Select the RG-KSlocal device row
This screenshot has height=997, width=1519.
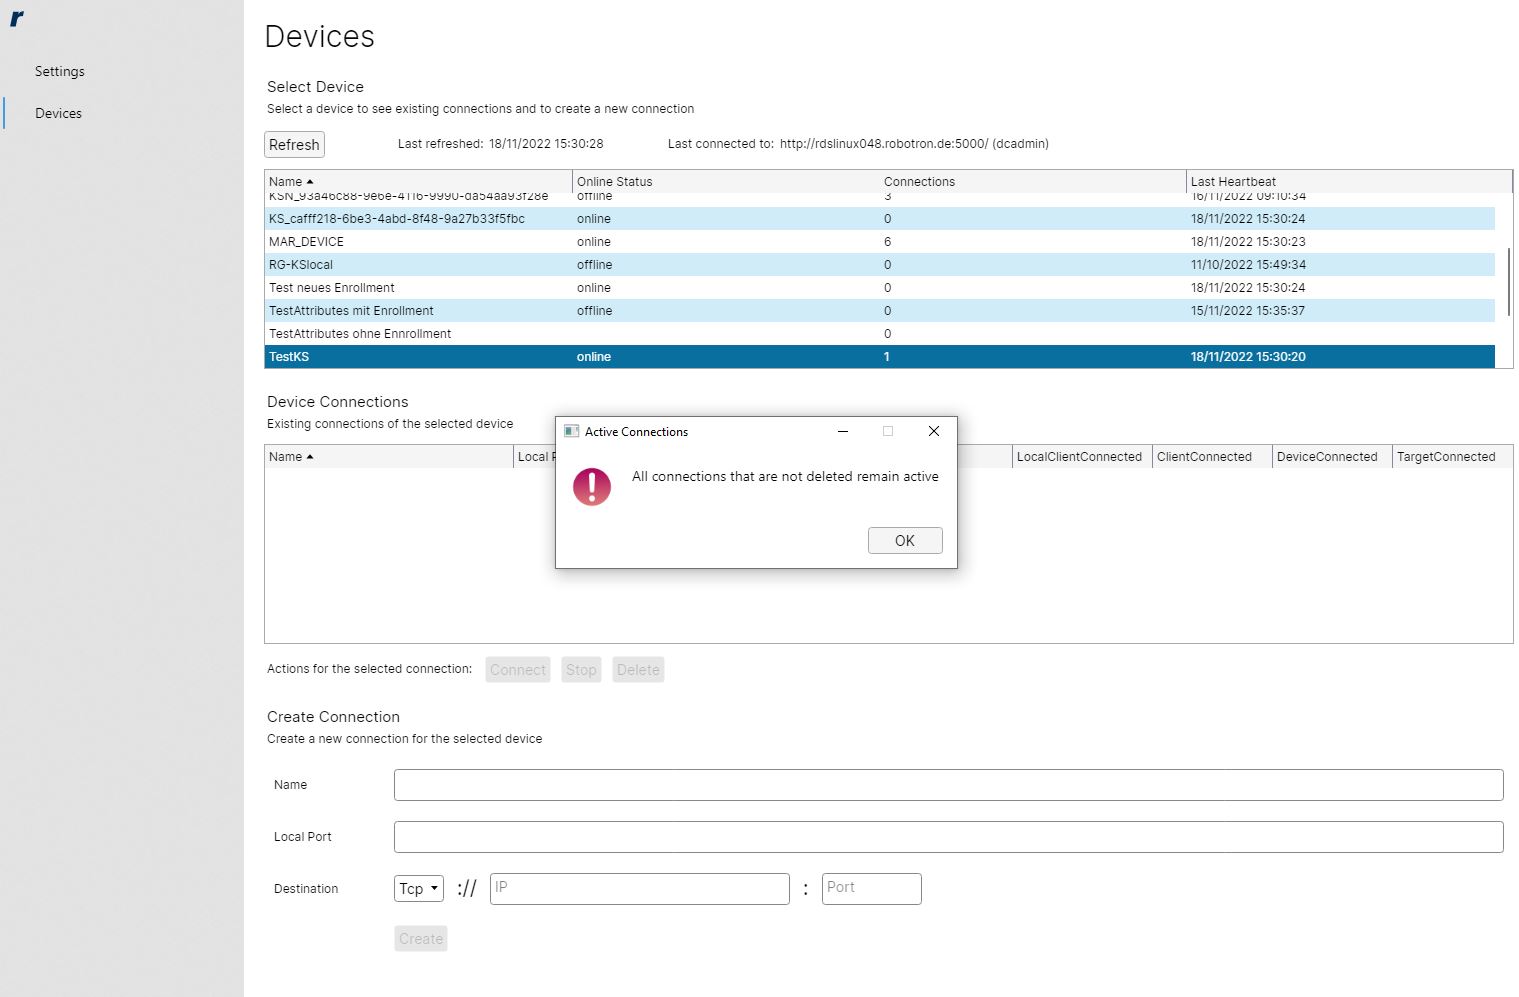click(880, 265)
